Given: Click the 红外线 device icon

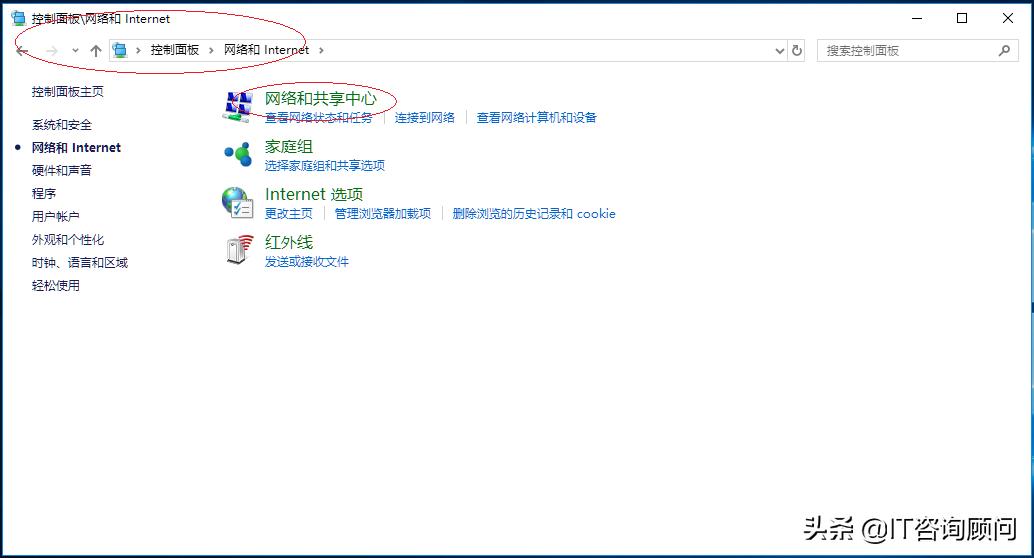Looking at the screenshot, I should [239, 250].
